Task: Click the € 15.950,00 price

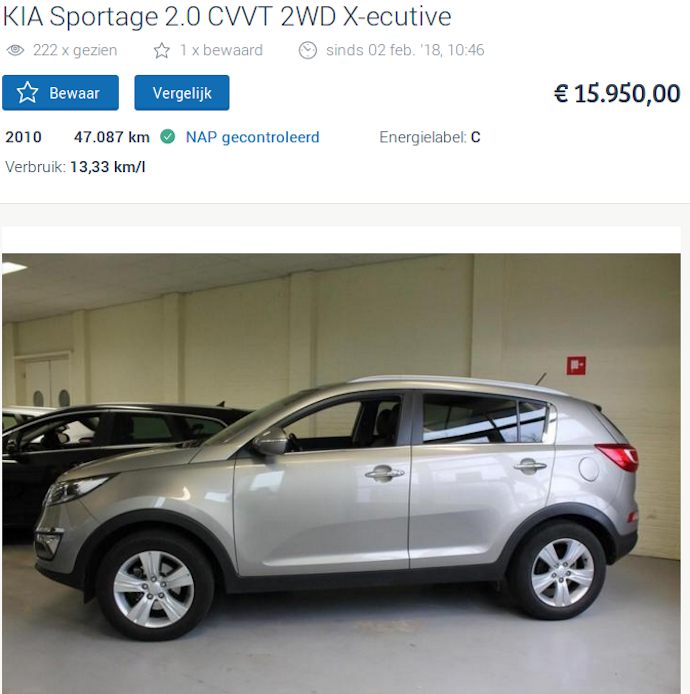Action: pos(617,94)
